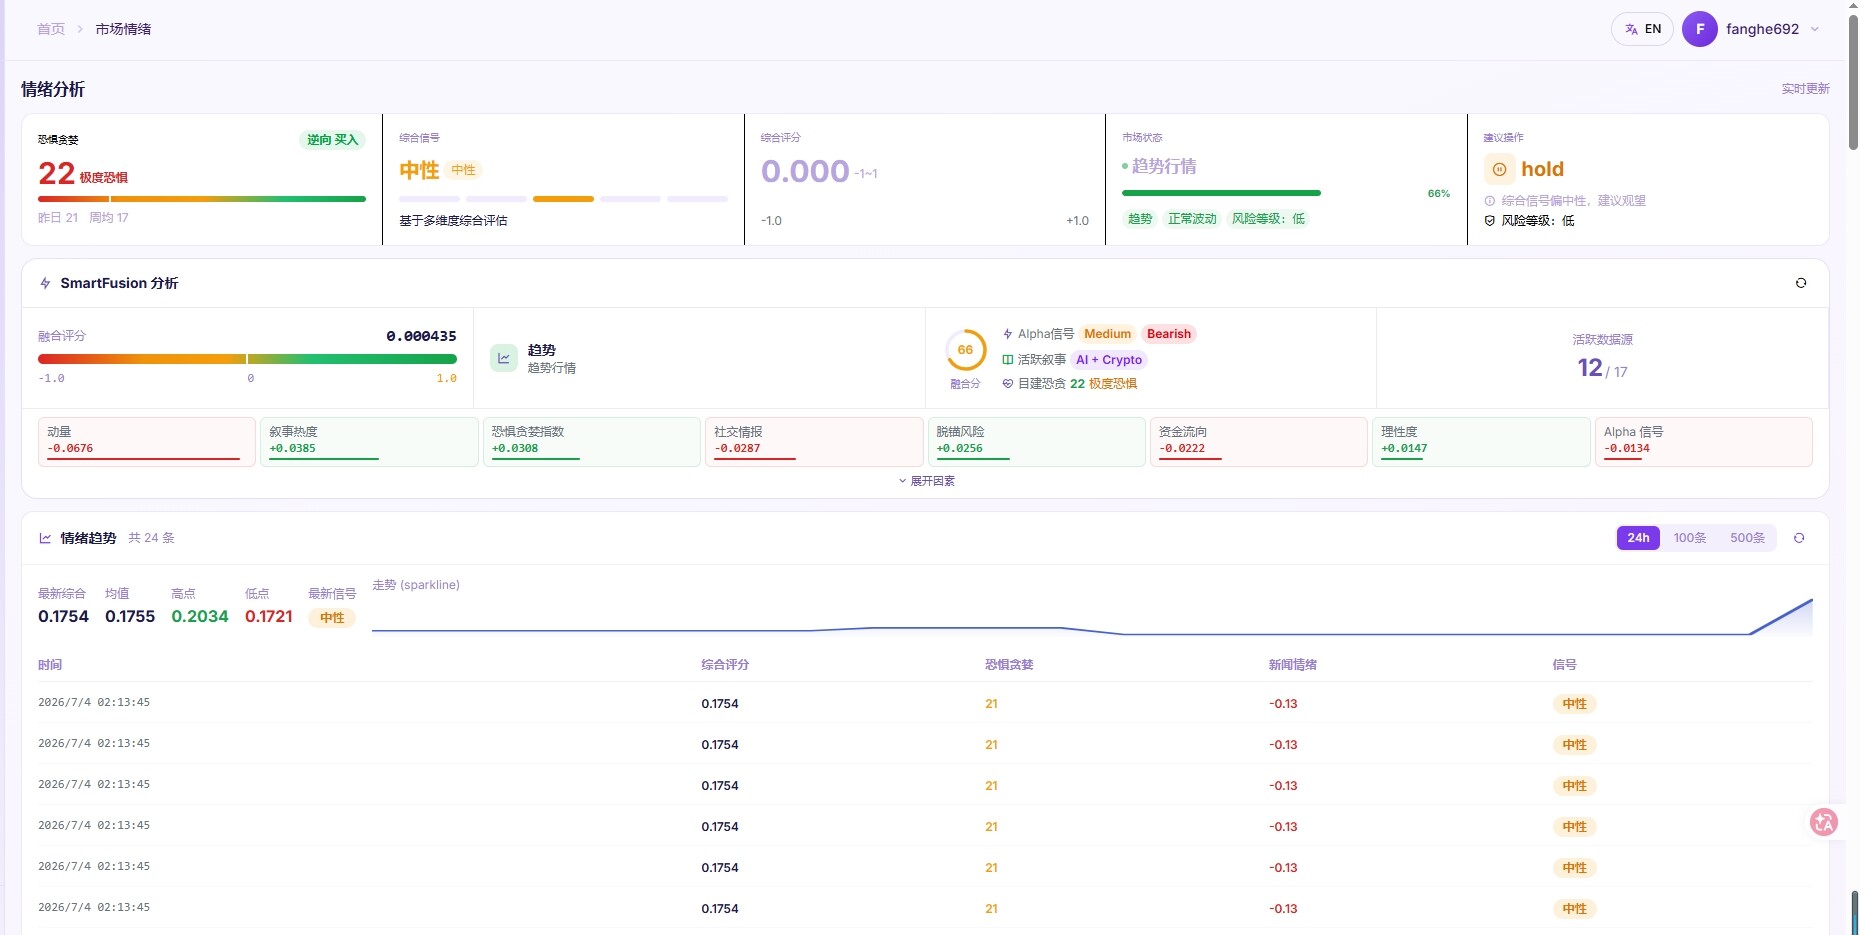
Task: Open the 社交情报 factor card
Action: pyautogui.click(x=814, y=442)
